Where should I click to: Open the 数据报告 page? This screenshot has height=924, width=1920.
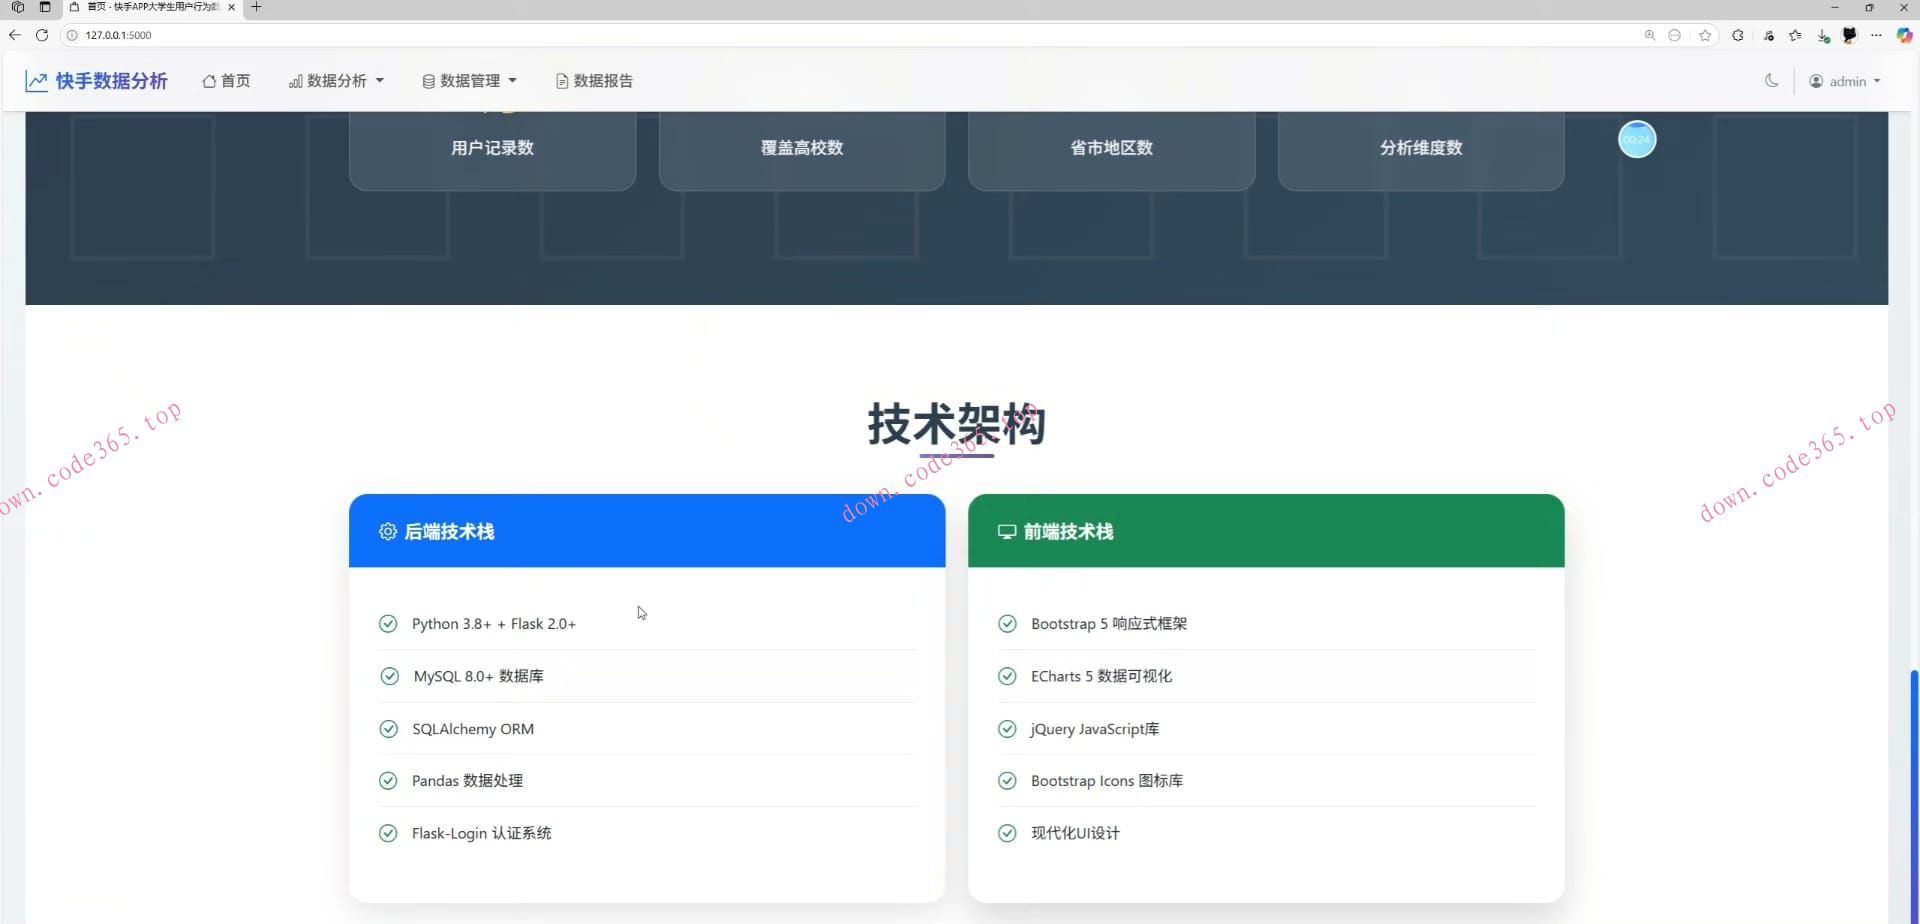(600, 80)
